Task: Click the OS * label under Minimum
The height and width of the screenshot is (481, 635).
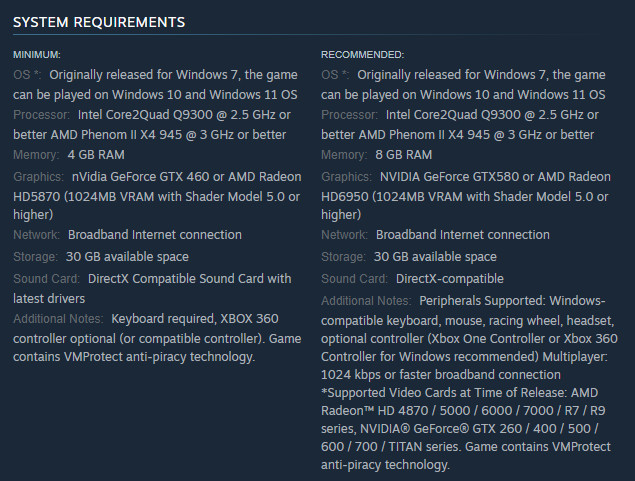Action: click(27, 74)
